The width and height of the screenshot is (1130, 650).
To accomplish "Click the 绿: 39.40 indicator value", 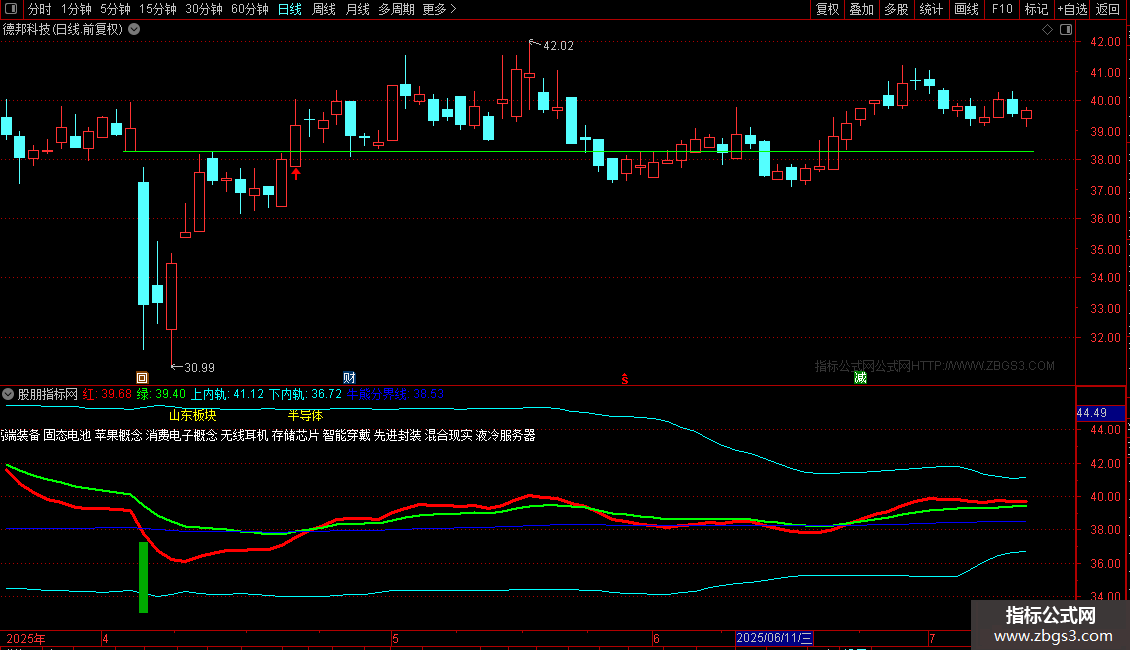I will pos(161,394).
